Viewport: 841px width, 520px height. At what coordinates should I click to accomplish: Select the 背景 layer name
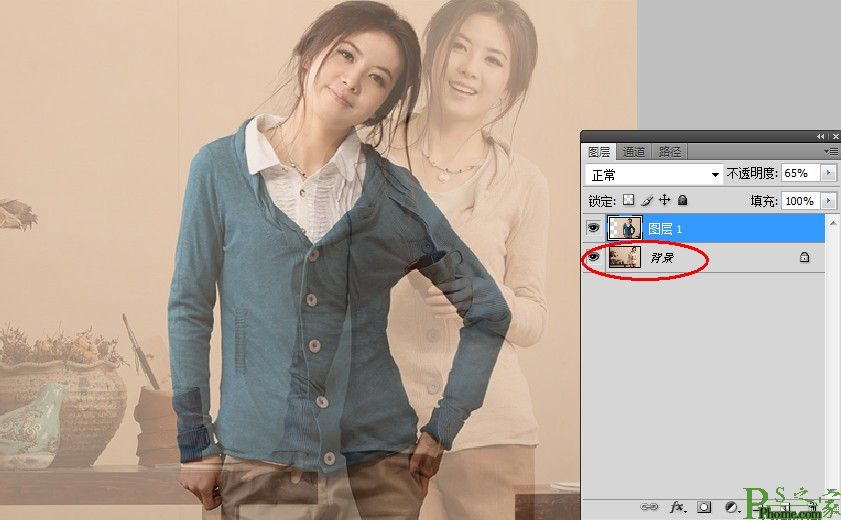tap(662, 258)
